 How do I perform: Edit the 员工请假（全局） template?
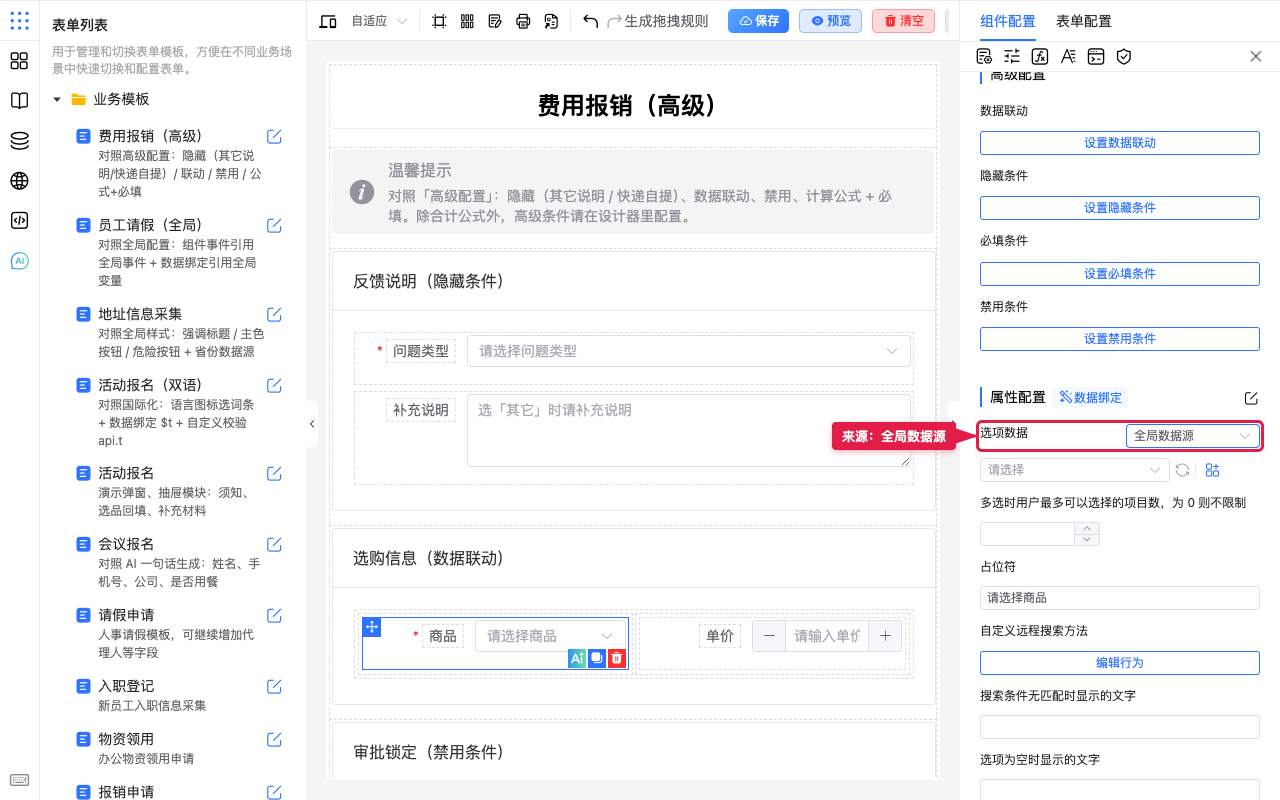pos(274,225)
